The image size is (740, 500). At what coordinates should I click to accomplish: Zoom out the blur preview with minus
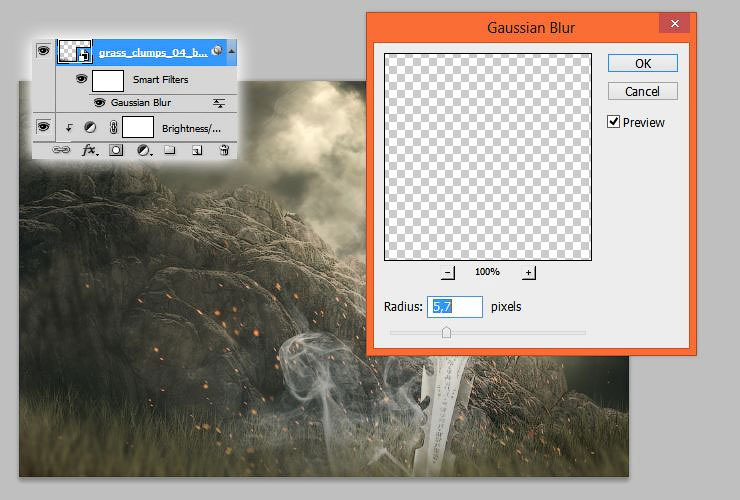click(448, 272)
